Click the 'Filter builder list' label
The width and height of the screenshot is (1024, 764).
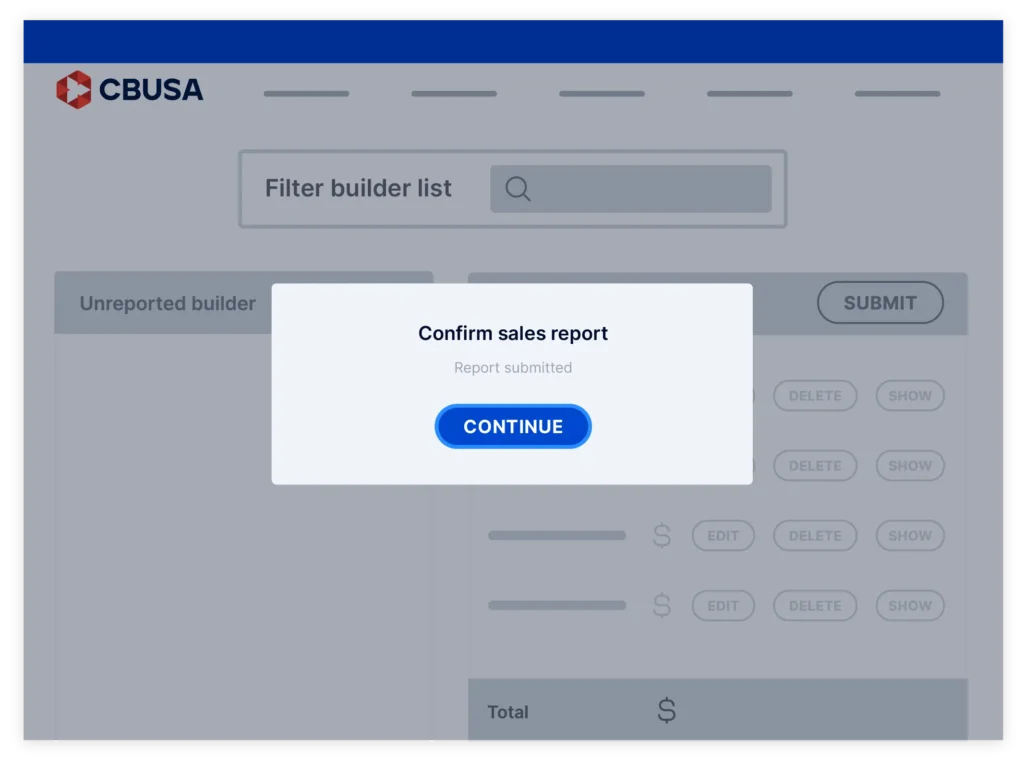358,188
